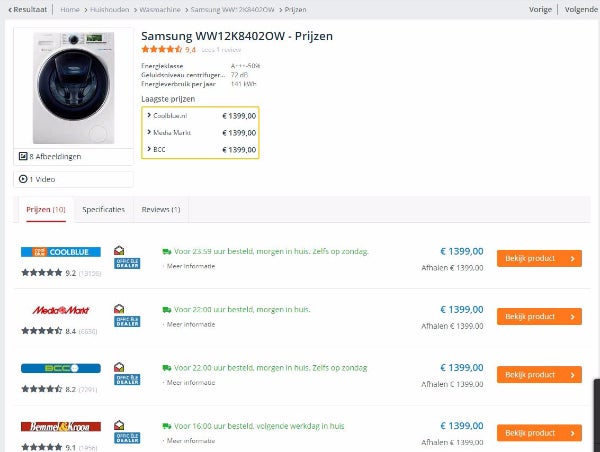Click the MediaMarkt shop logo
Viewport: 600px width, 452px height.
click(x=61, y=310)
